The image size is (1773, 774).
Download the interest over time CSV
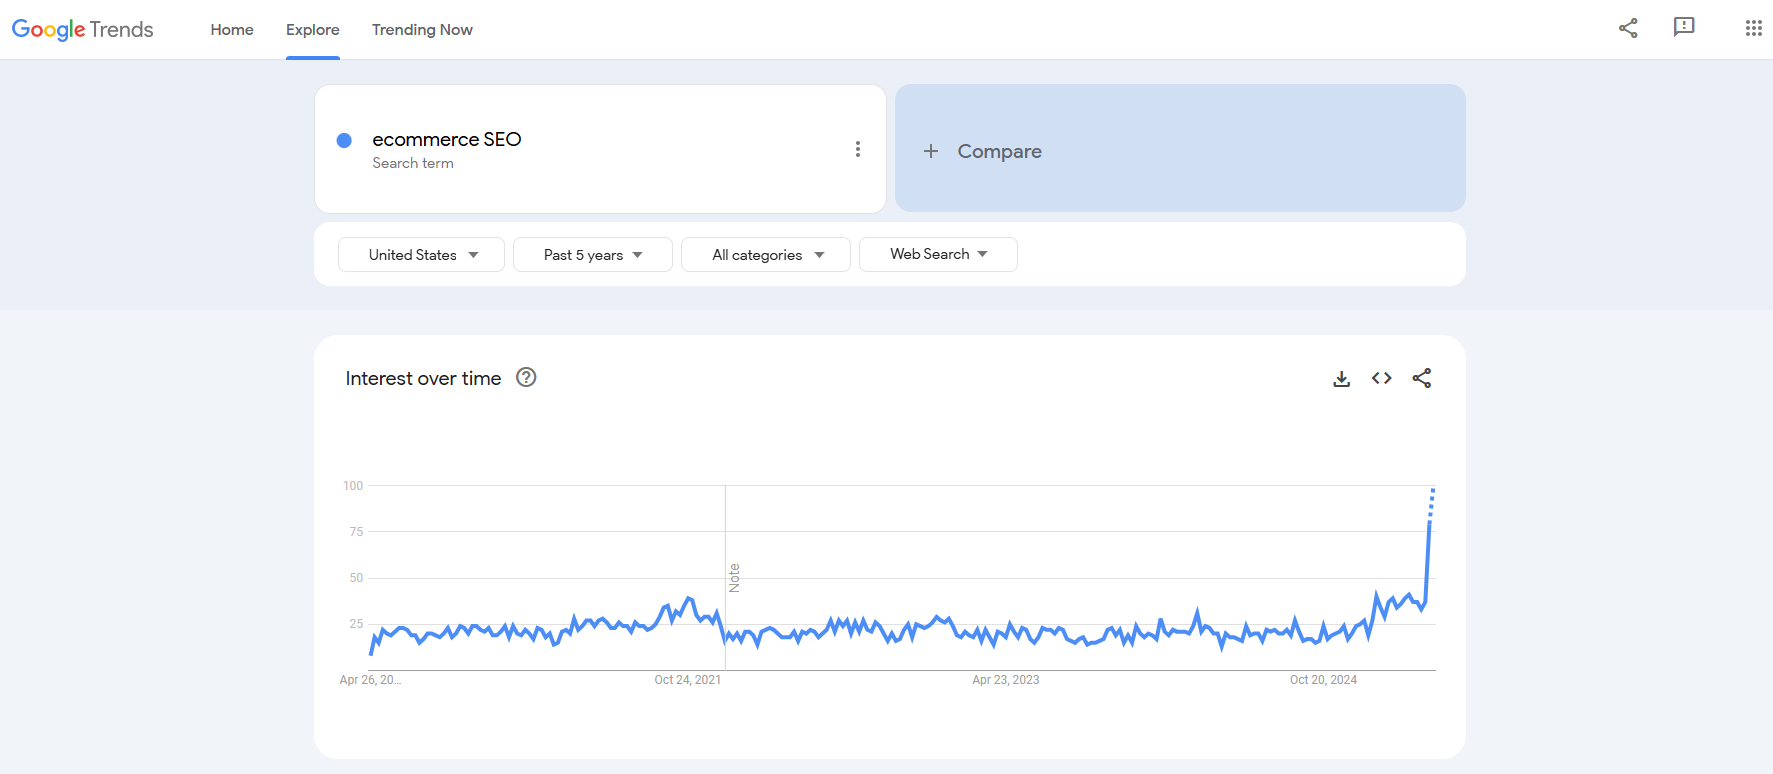tap(1341, 378)
